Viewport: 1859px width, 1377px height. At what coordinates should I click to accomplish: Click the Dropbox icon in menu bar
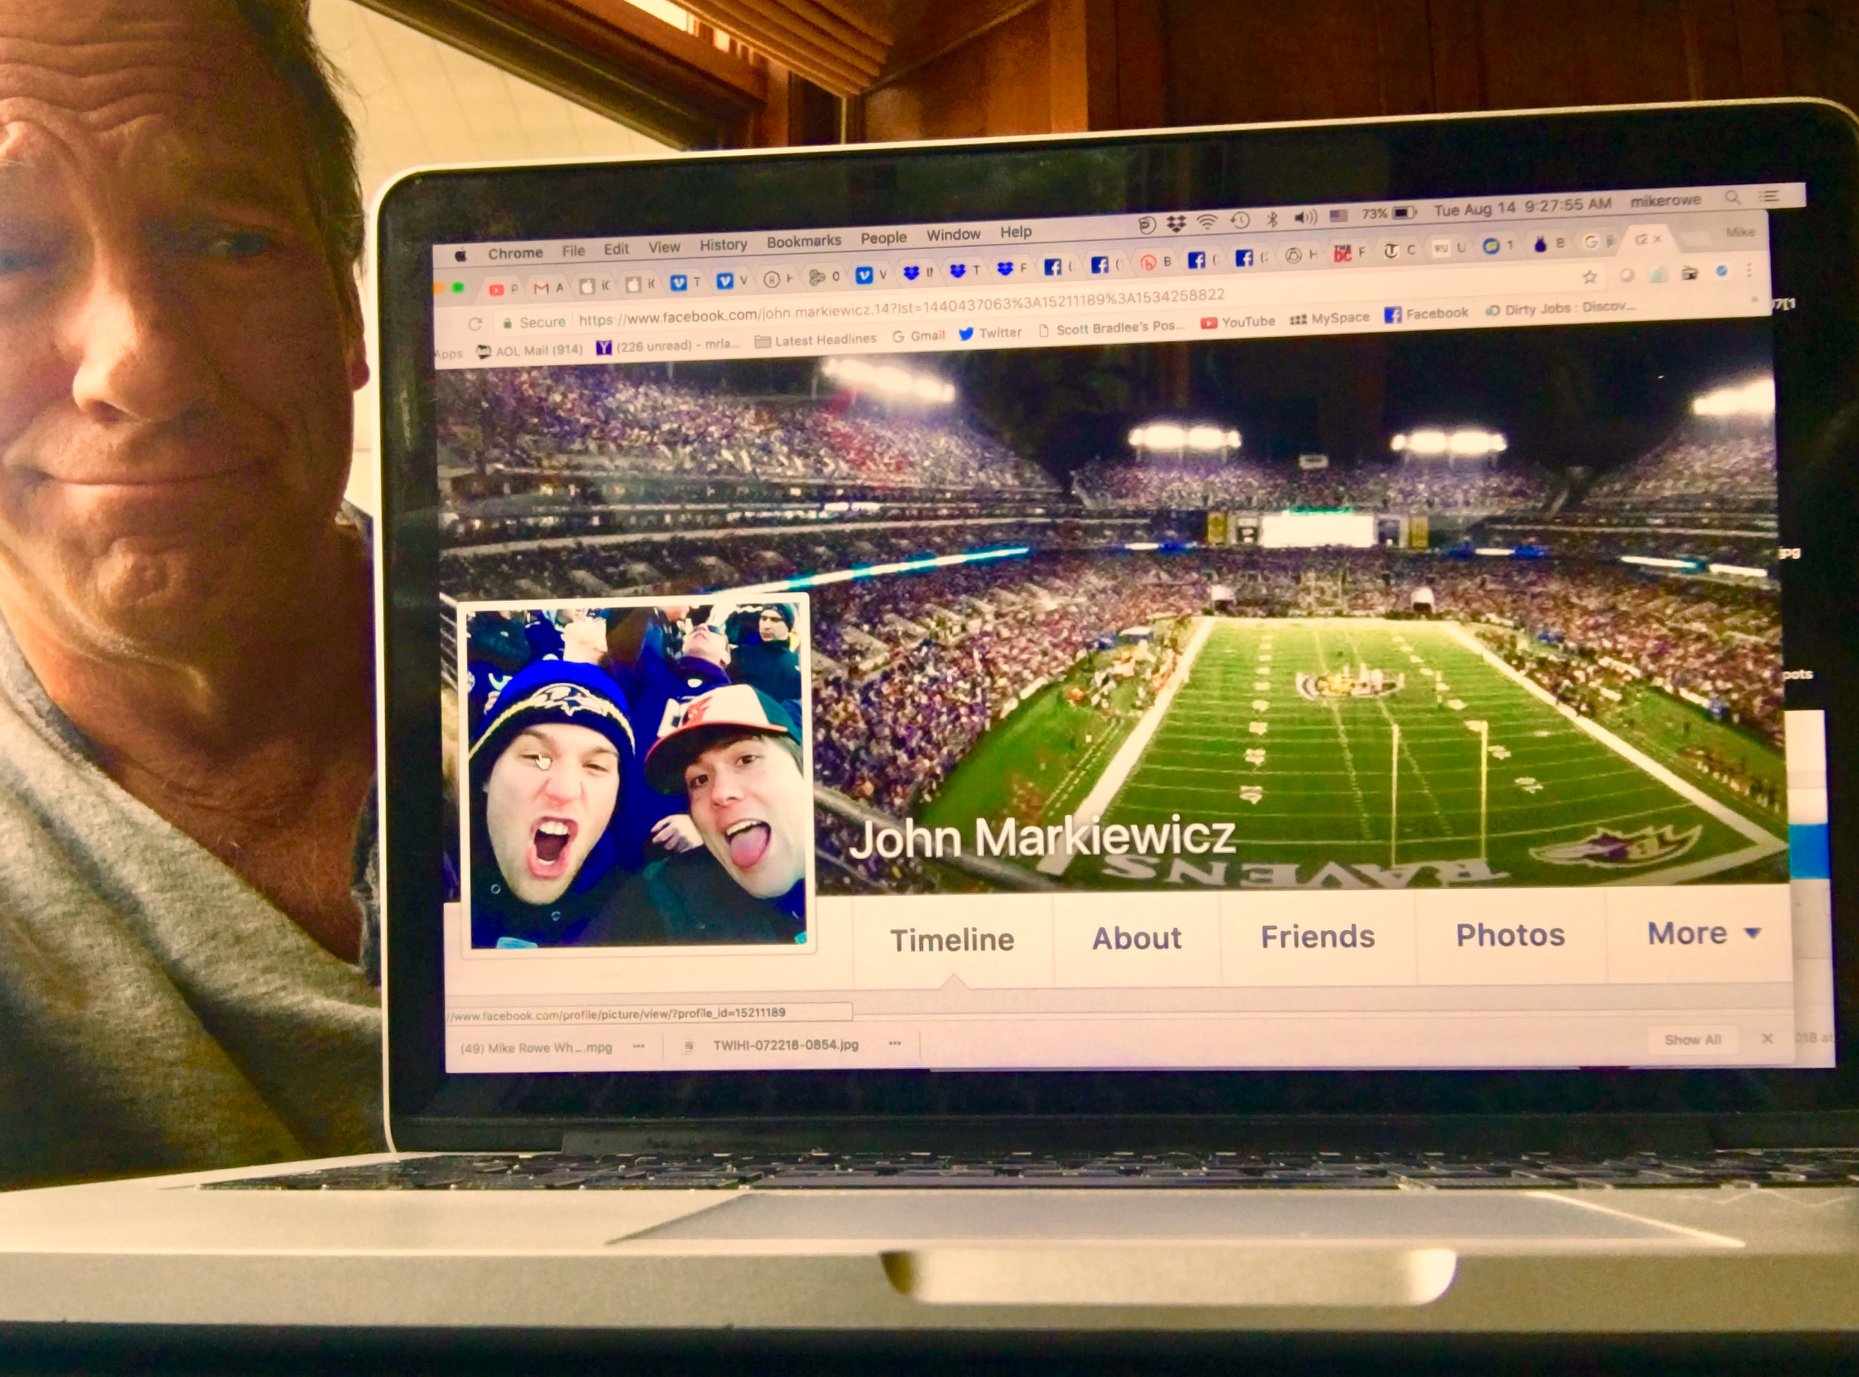[1176, 223]
